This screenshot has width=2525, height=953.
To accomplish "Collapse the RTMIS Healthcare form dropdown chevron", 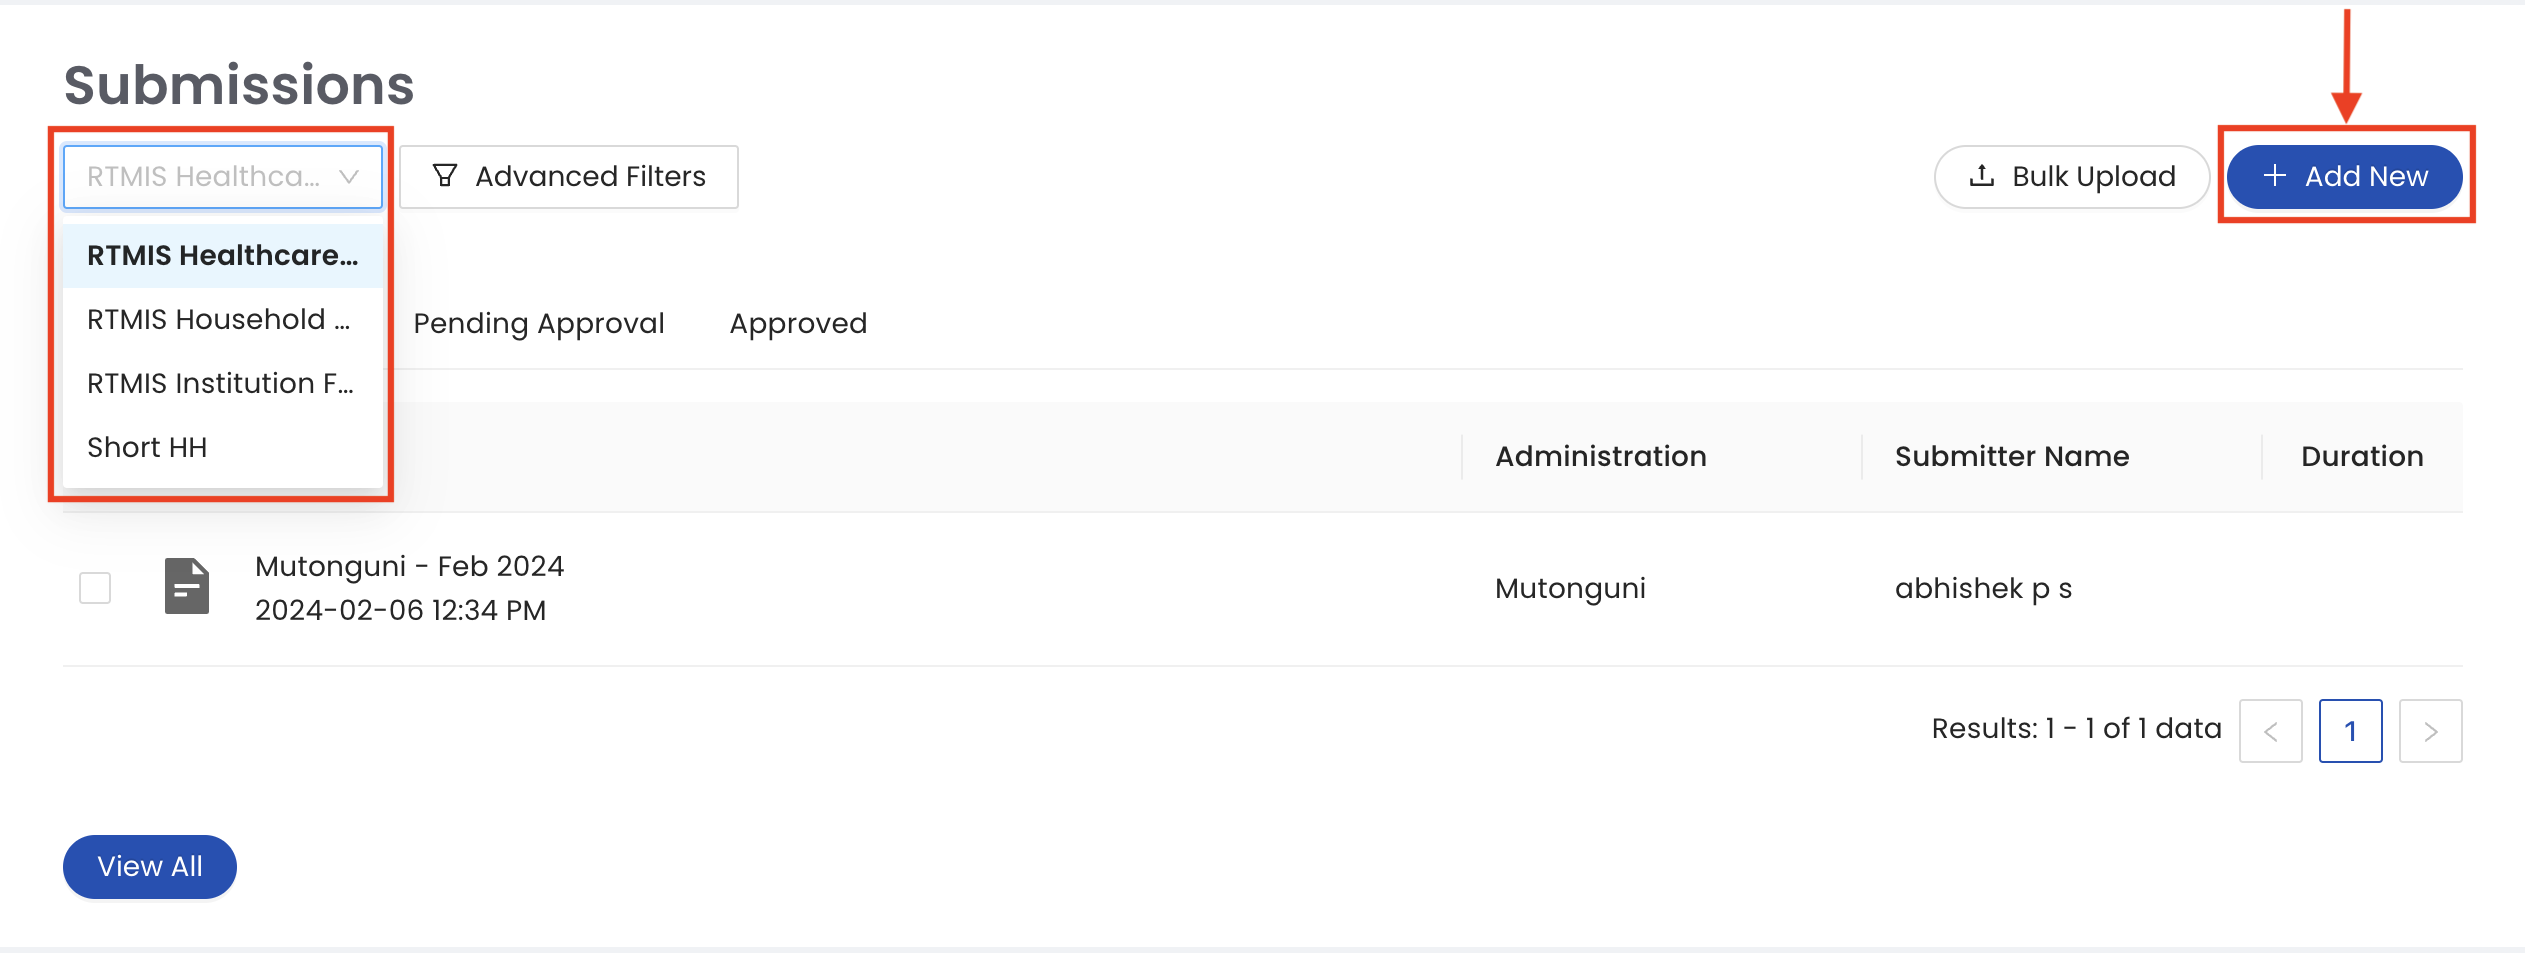I will [349, 177].
